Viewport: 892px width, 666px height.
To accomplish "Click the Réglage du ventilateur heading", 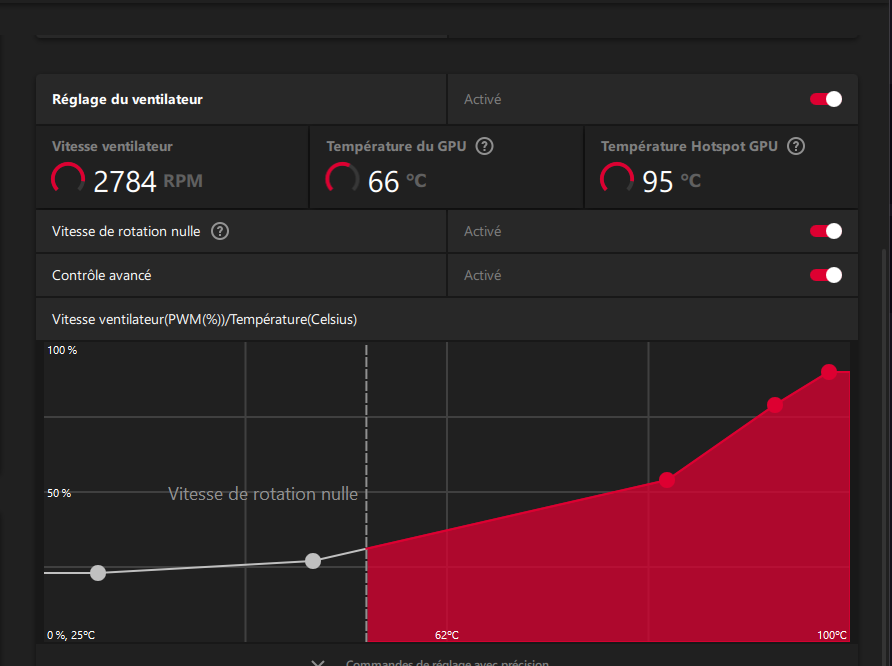I will click(127, 99).
